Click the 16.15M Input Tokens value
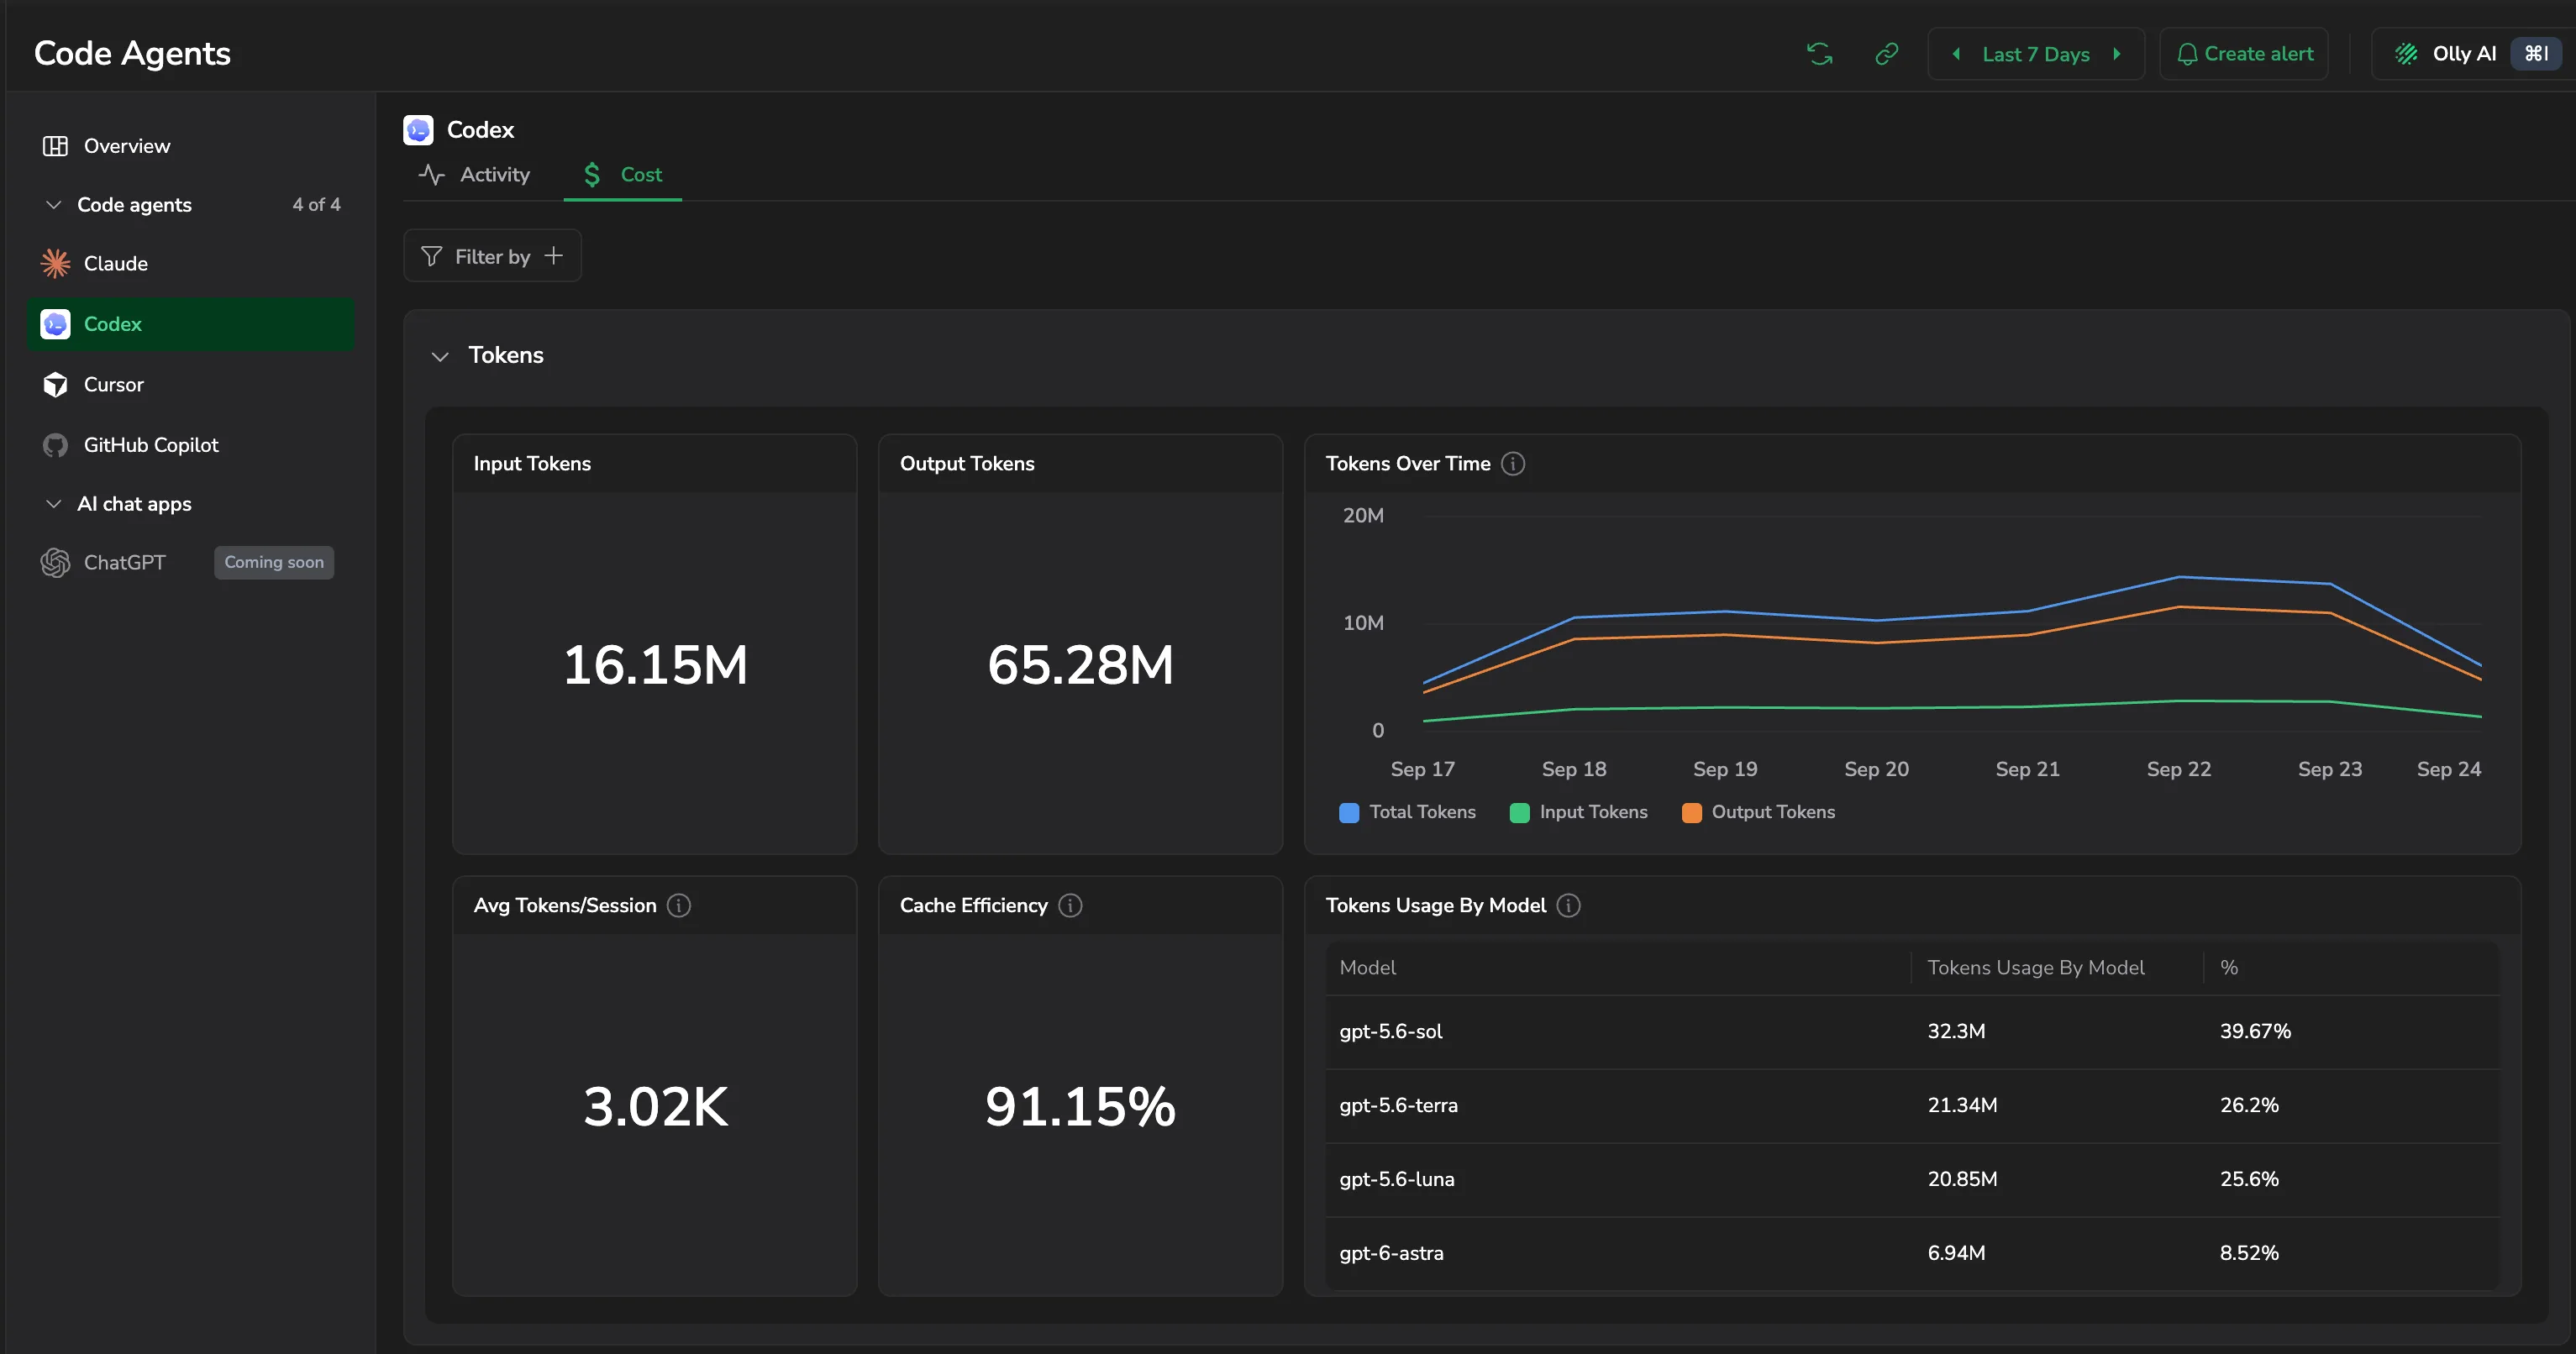2576x1354 pixels. tap(655, 665)
